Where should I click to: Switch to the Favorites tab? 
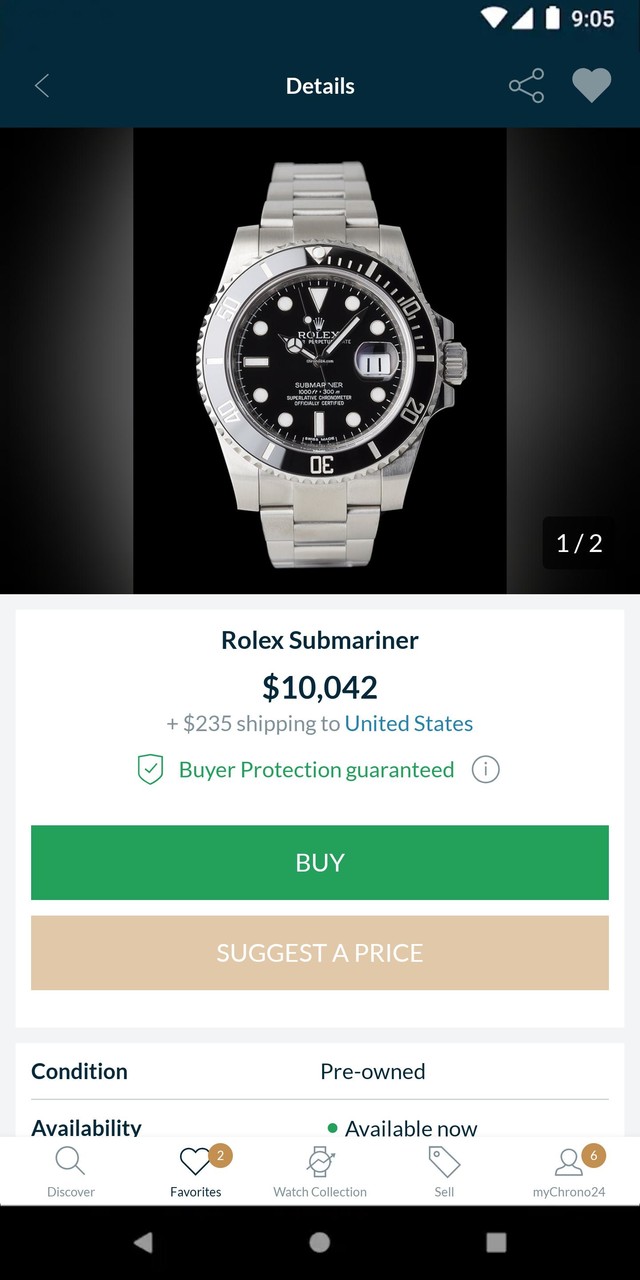click(196, 1171)
